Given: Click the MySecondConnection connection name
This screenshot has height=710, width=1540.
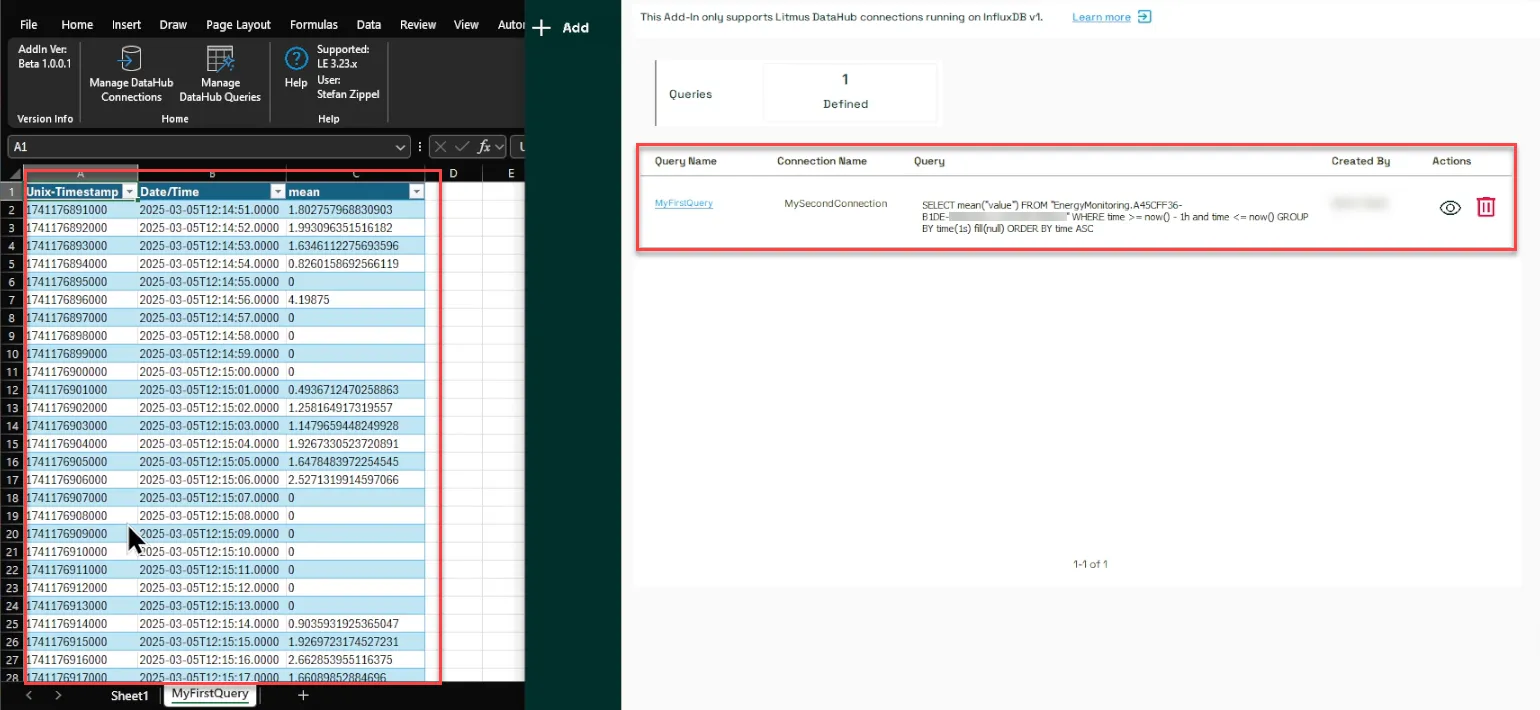Looking at the screenshot, I should point(835,203).
